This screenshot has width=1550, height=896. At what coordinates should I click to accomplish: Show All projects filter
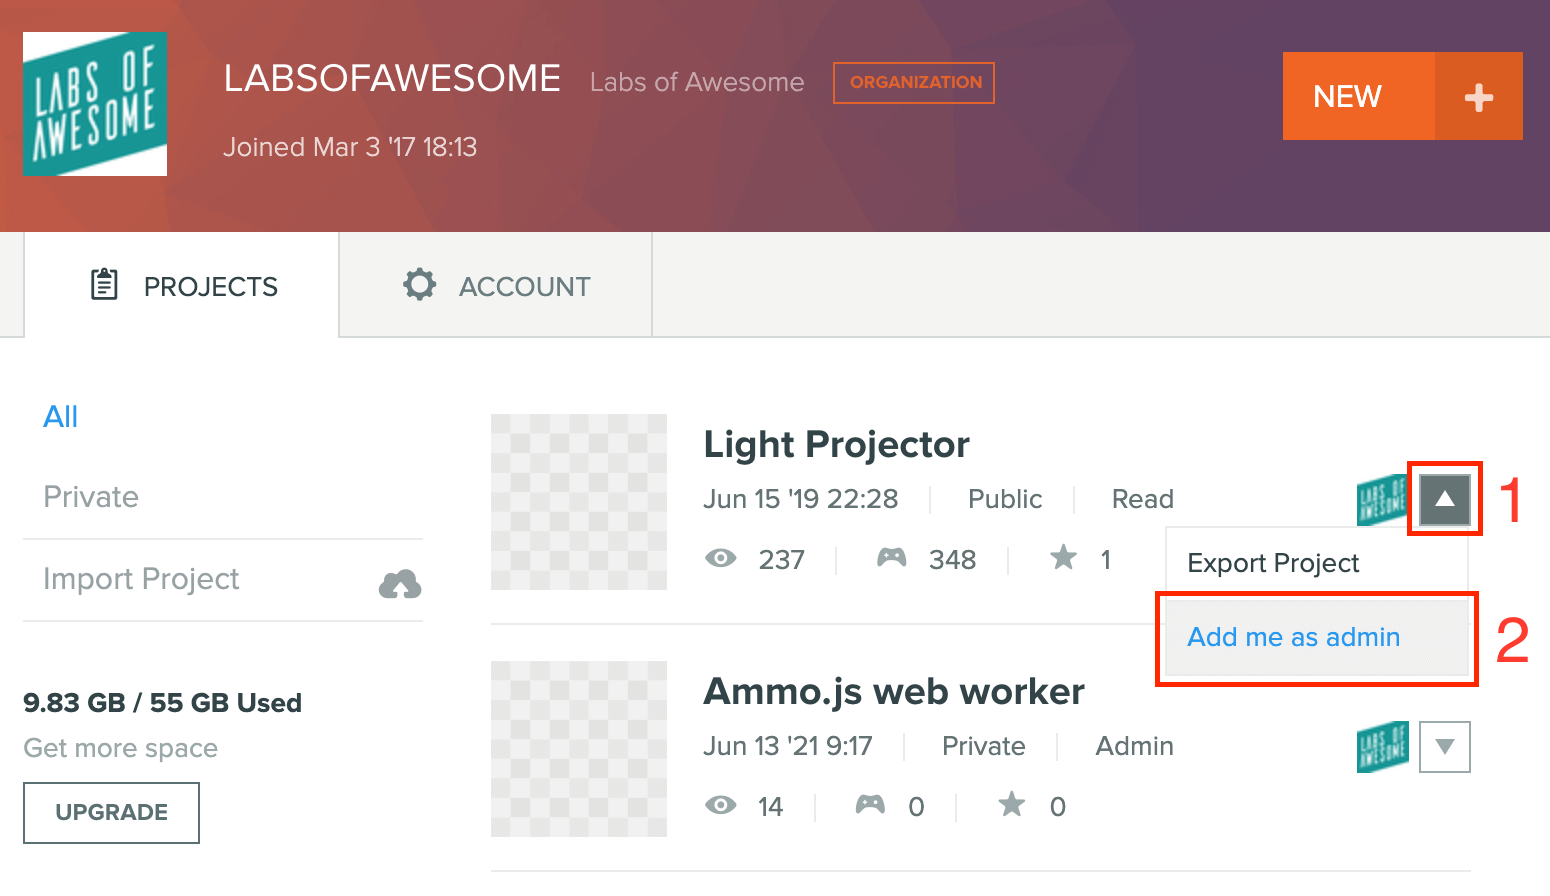61,417
